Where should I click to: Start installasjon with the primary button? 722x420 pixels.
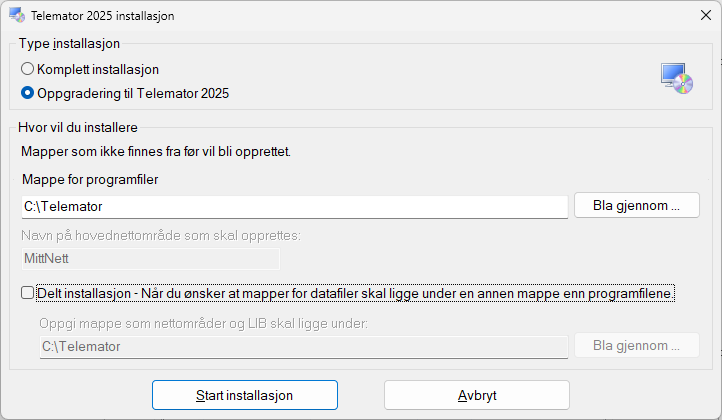tap(245, 395)
